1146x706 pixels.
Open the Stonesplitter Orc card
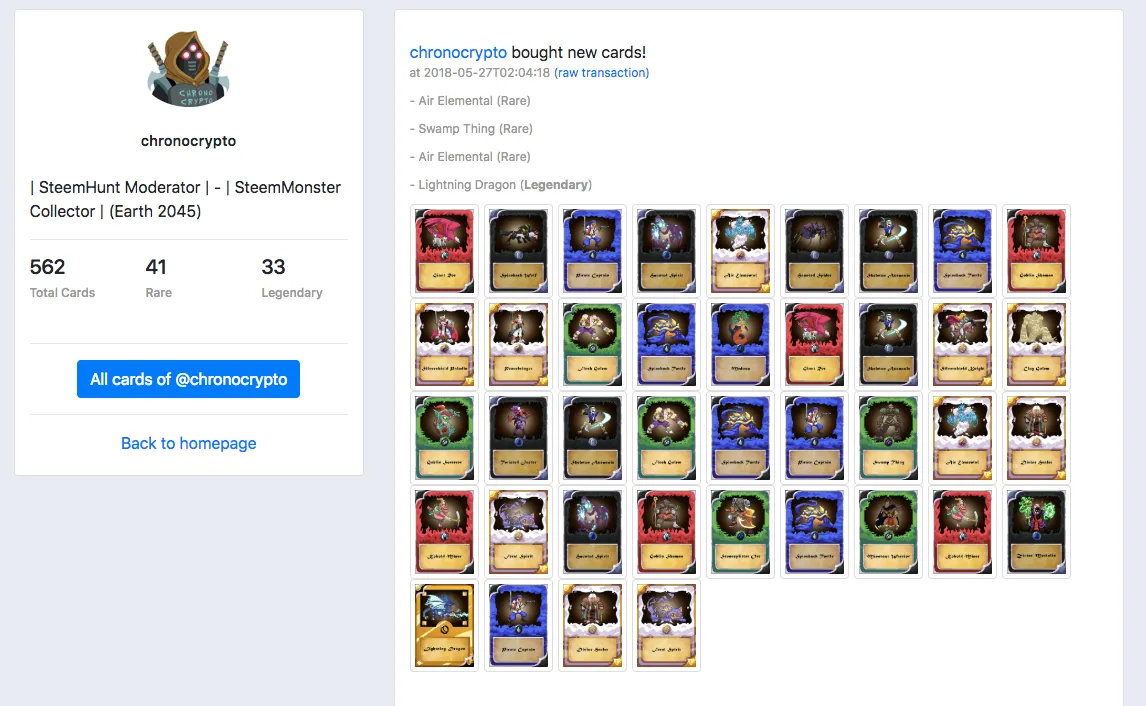tap(740, 532)
